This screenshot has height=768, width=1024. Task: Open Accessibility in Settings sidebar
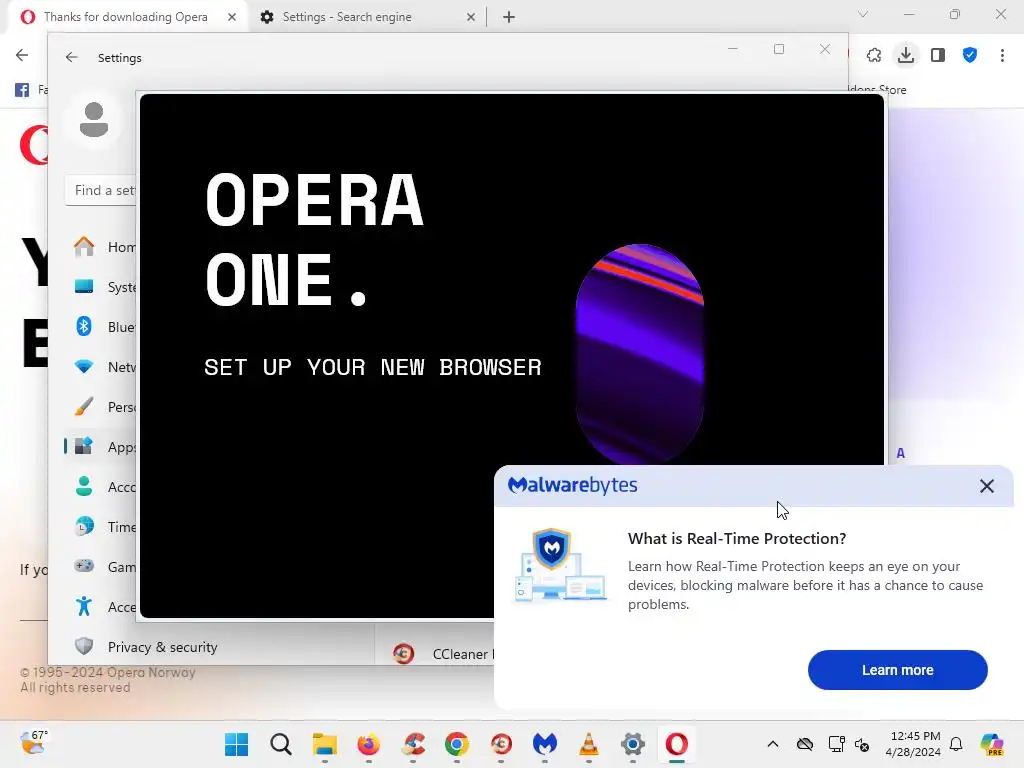click(101, 607)
